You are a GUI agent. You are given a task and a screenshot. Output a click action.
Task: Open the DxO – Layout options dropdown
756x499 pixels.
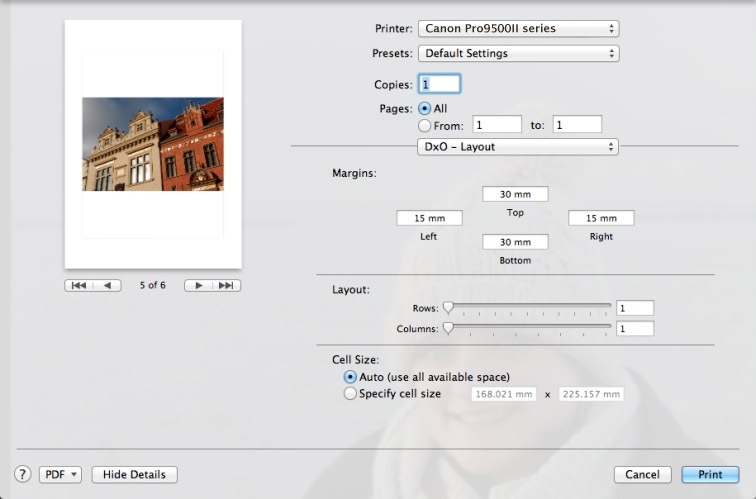click(x=517, y=147)
